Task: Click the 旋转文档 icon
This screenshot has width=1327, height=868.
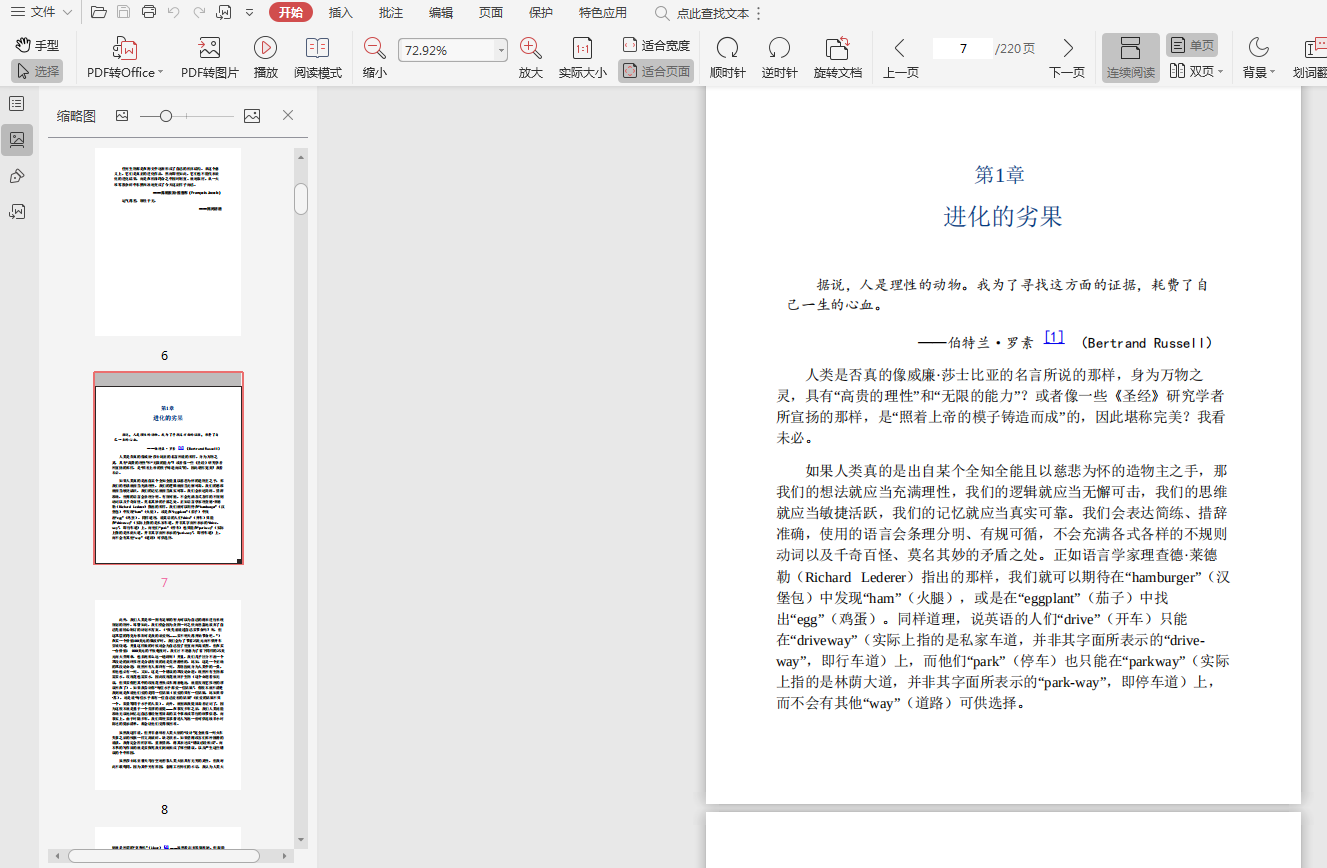Action: pyautogui.click(x=837, y=48)
